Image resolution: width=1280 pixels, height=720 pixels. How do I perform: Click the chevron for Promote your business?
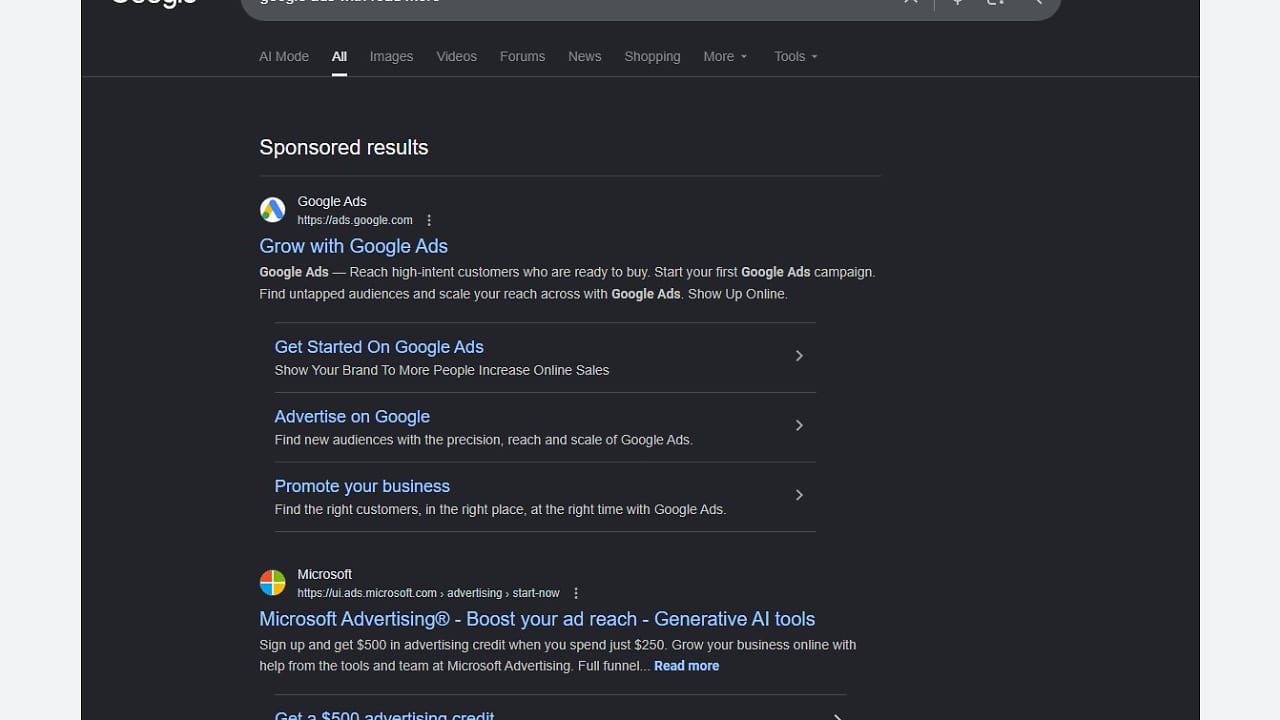(x=799, y=495)
